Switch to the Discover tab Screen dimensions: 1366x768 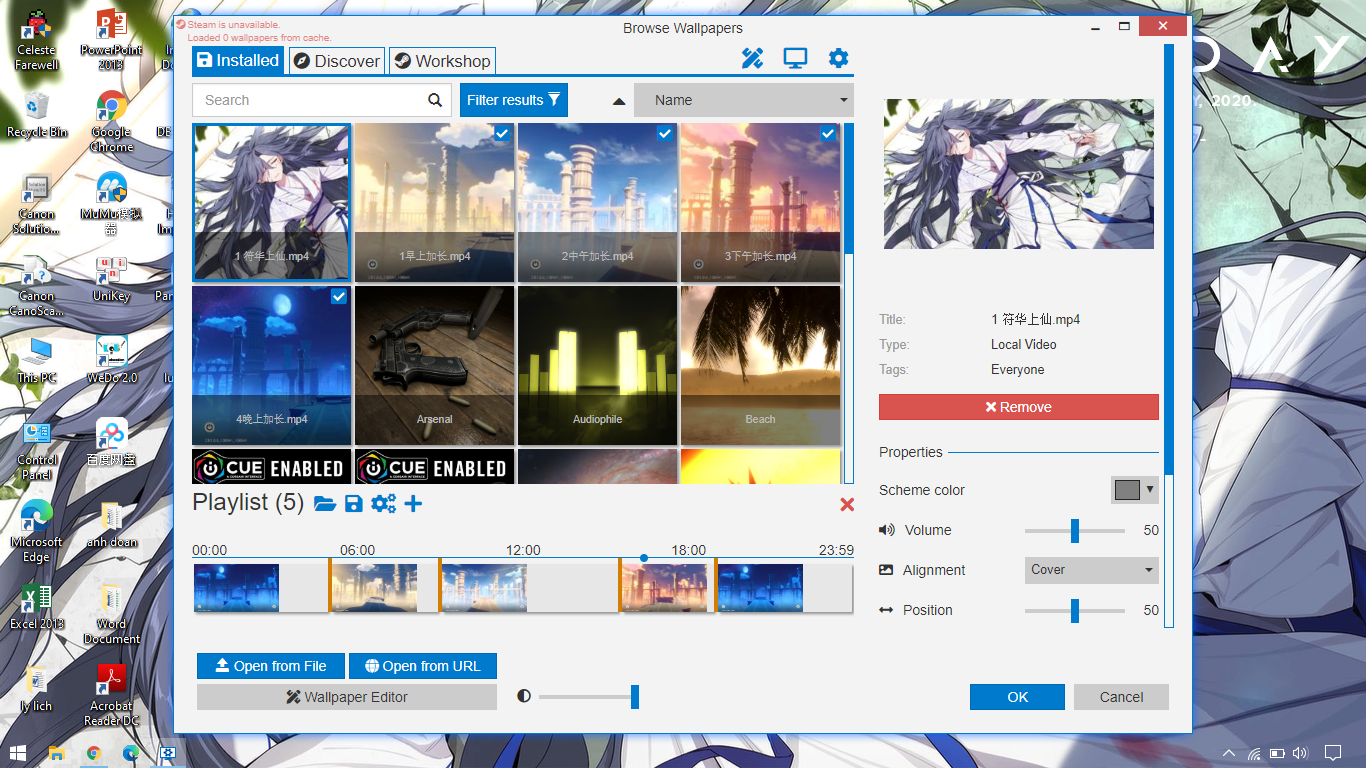pos(336,60)
